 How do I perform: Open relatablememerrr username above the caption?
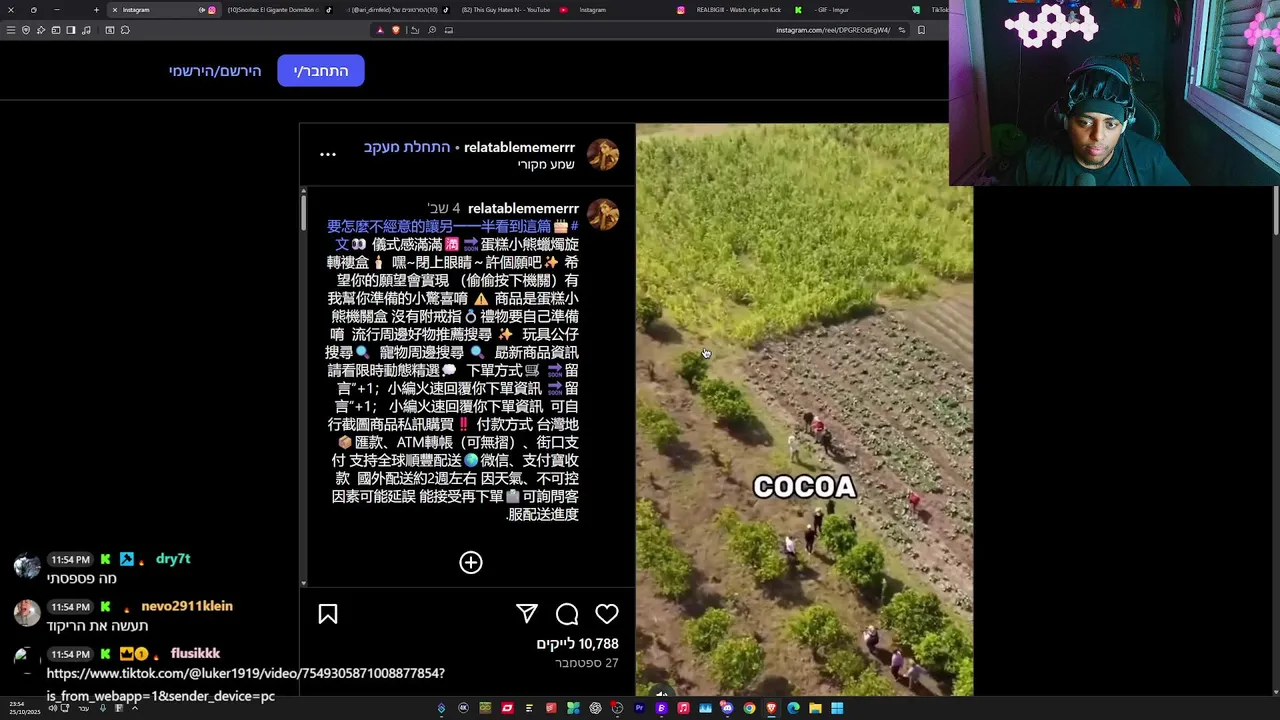click(x=523, y=208)
